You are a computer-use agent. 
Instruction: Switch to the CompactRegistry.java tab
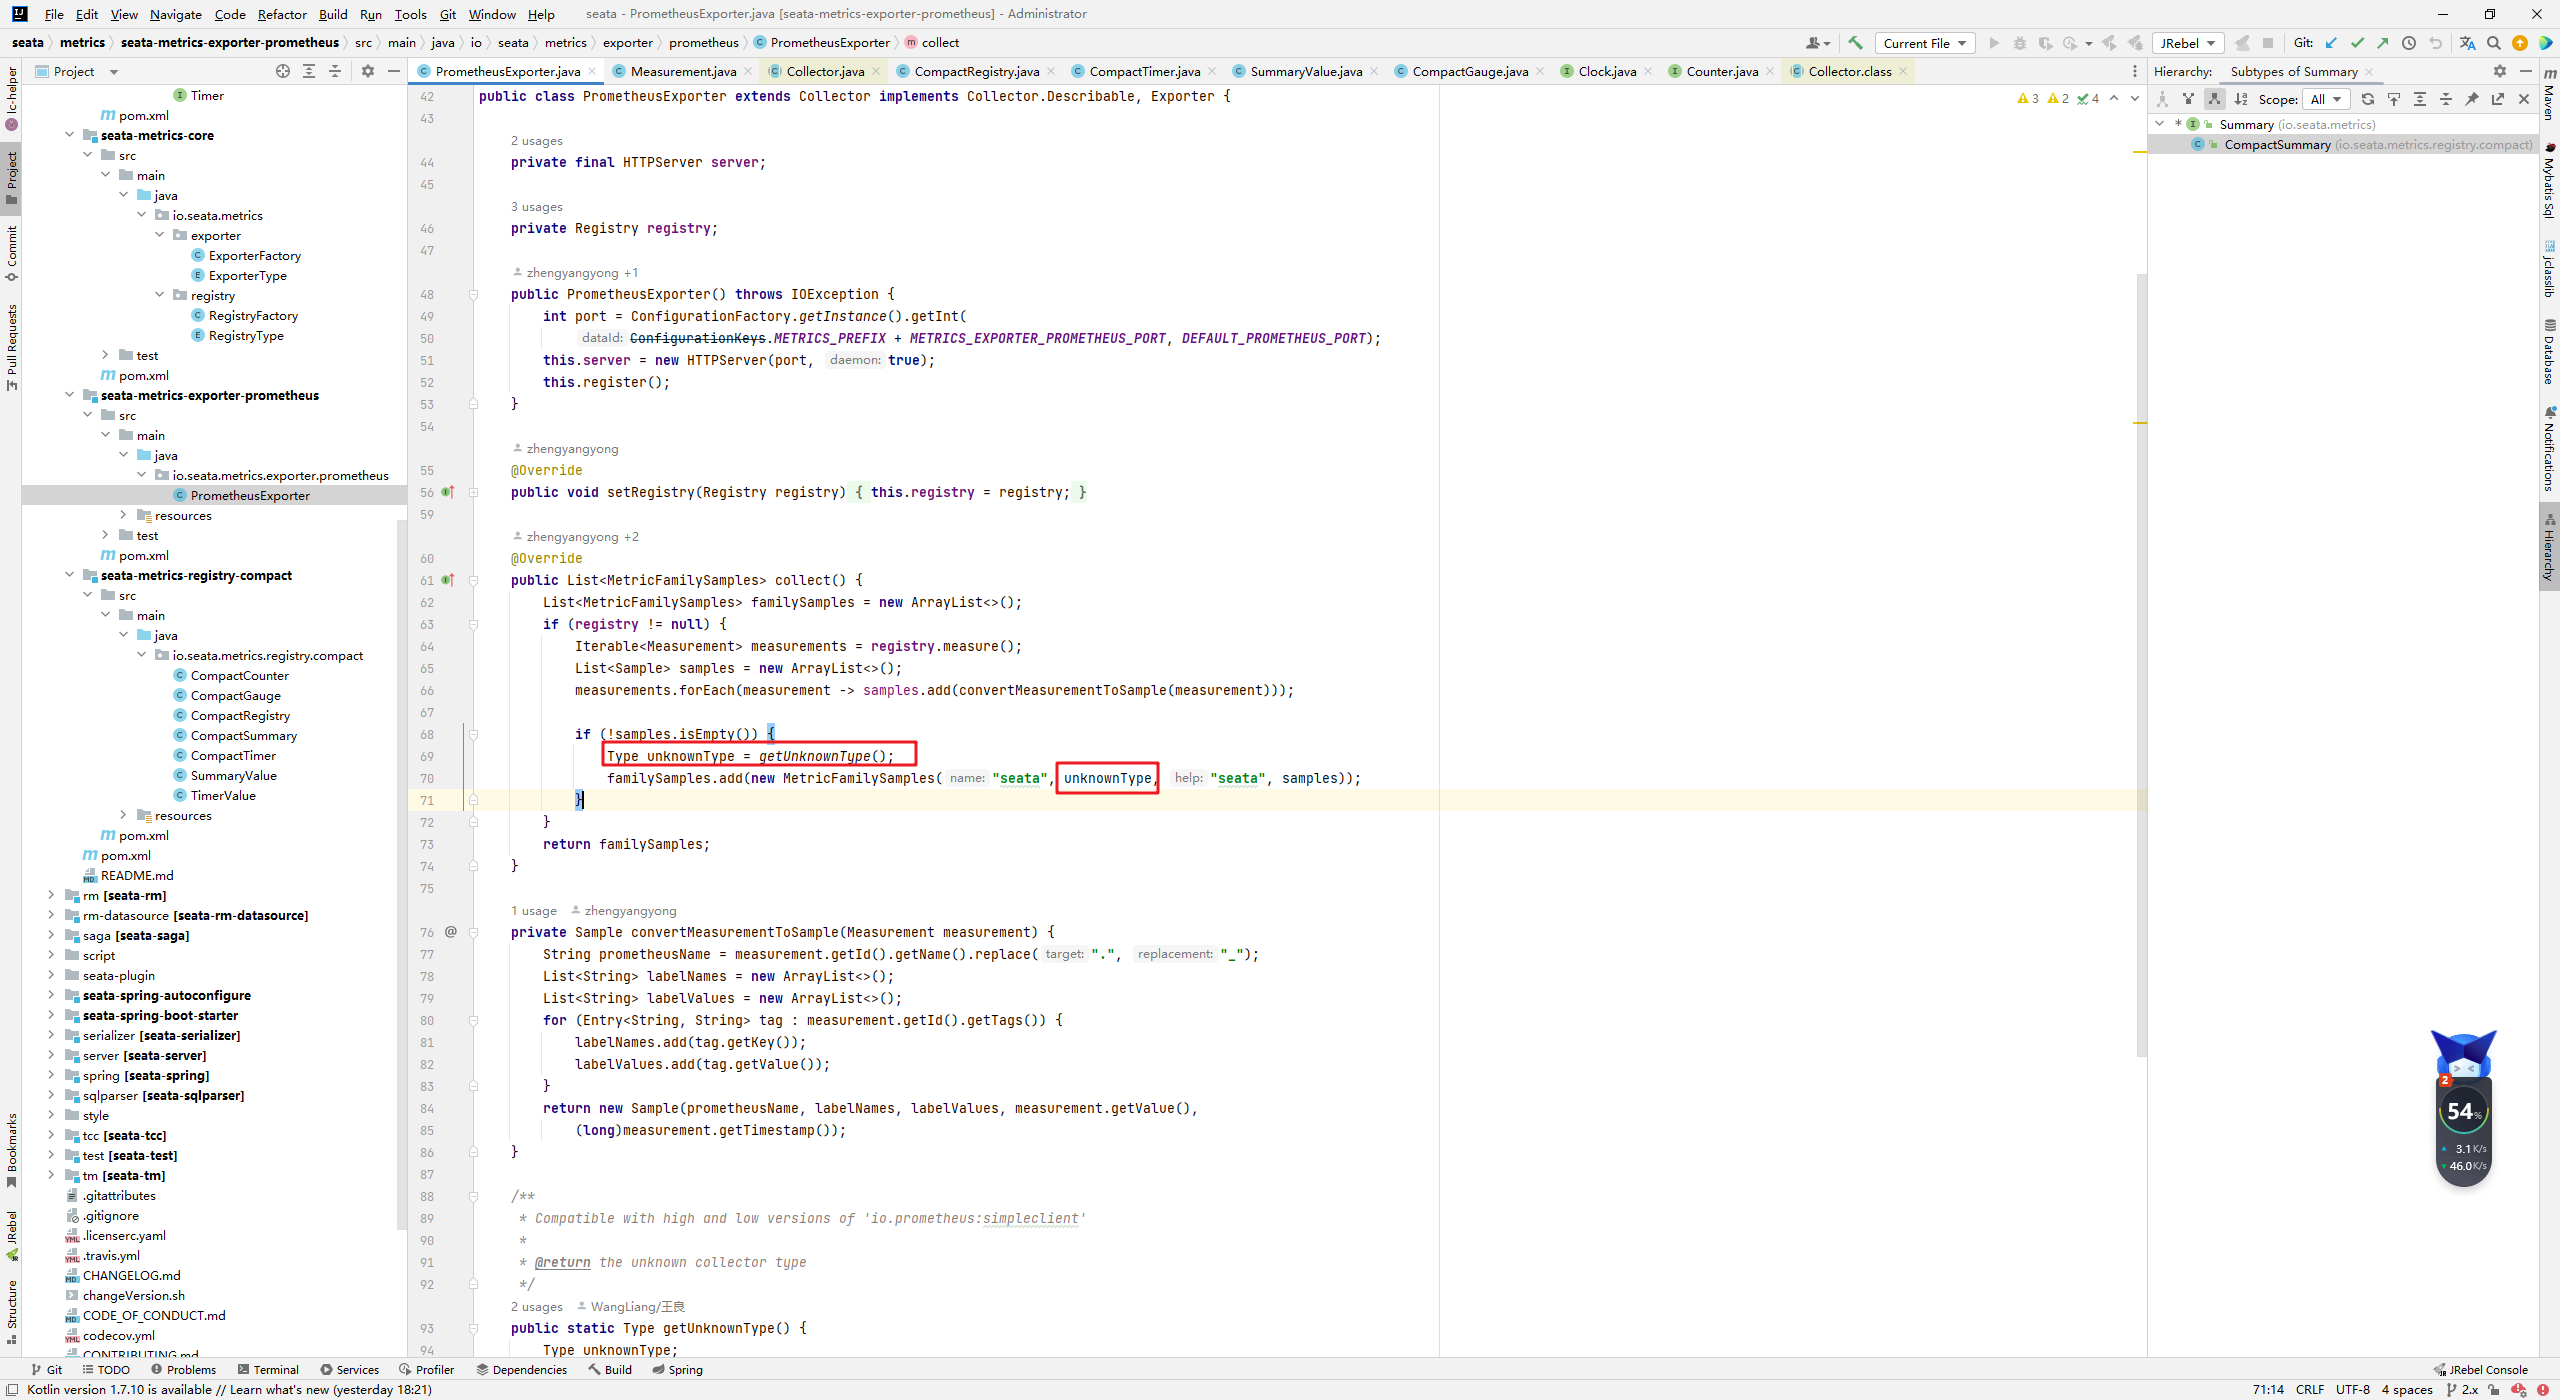pyautogui.click(x=976, y=71)
